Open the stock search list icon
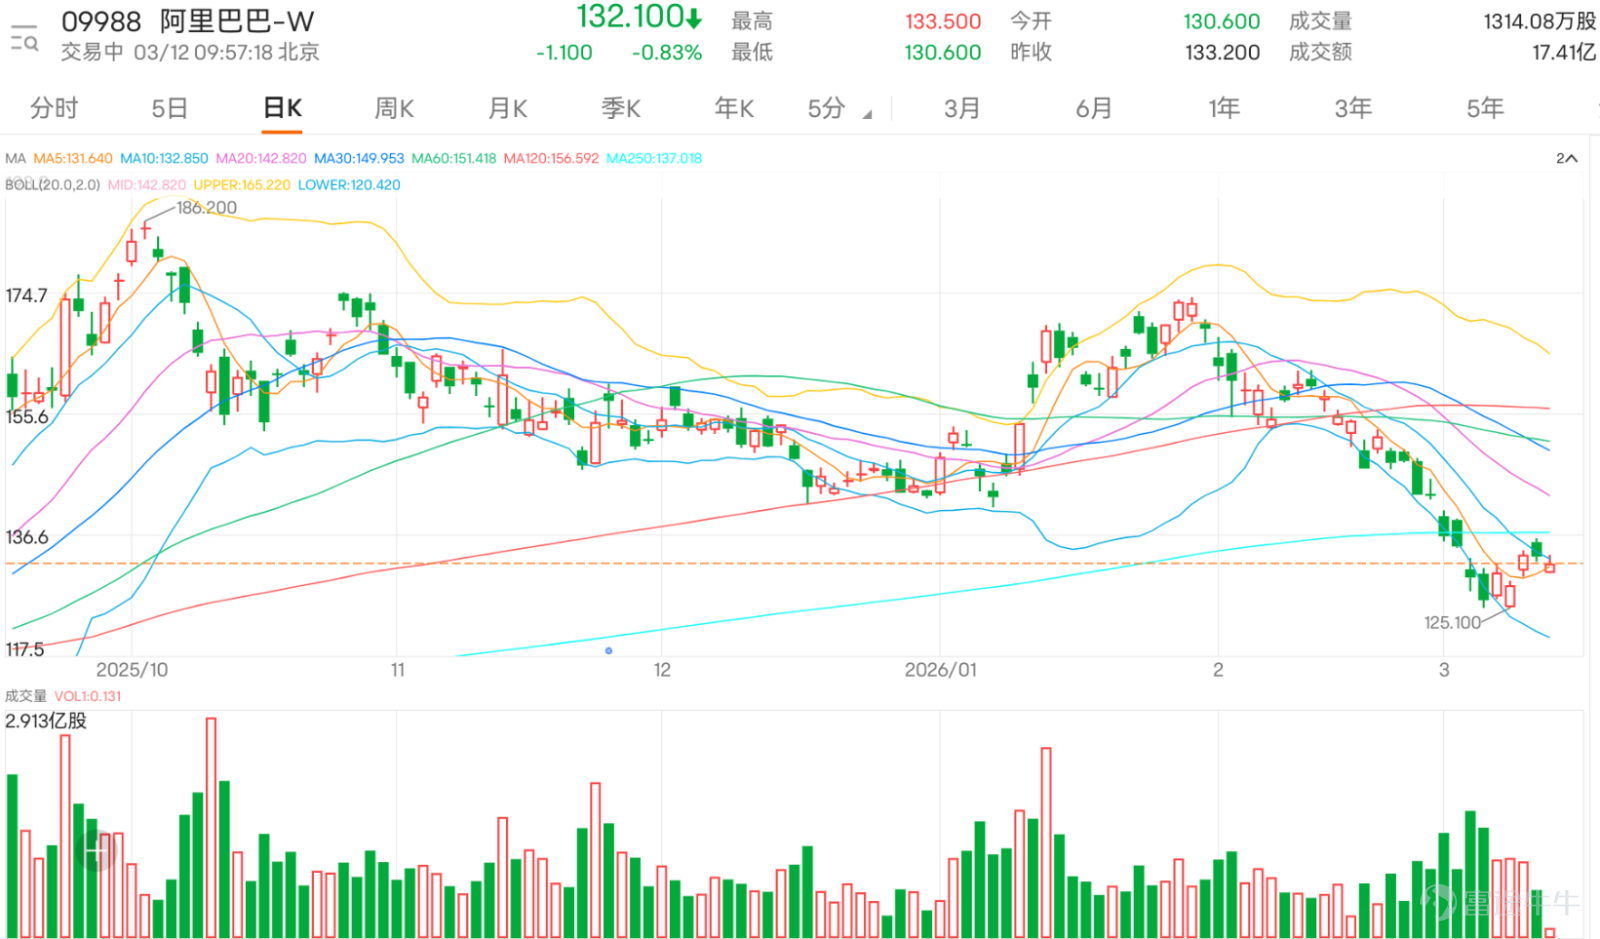Screen dimensions: 1600x939 24,38
